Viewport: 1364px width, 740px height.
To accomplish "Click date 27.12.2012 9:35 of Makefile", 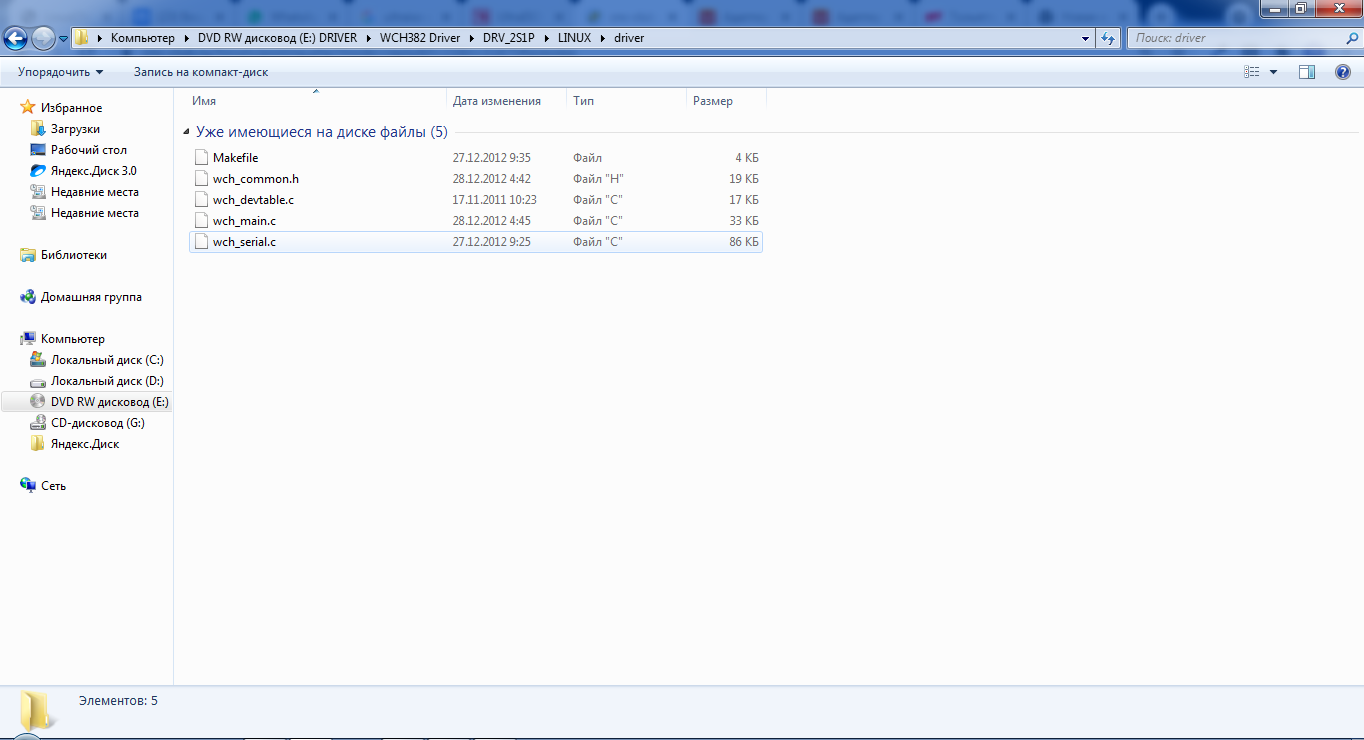I will click(491, 158).
